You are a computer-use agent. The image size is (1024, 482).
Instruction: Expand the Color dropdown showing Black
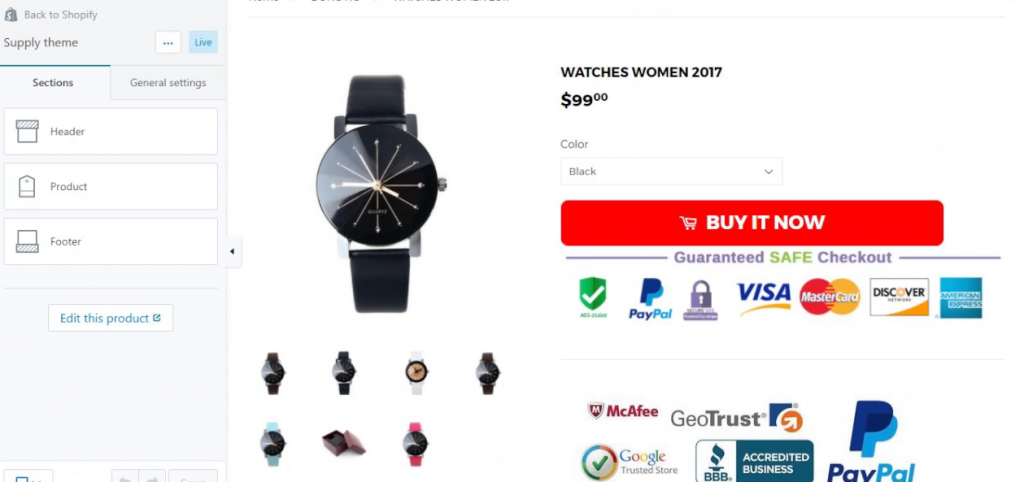671,171
